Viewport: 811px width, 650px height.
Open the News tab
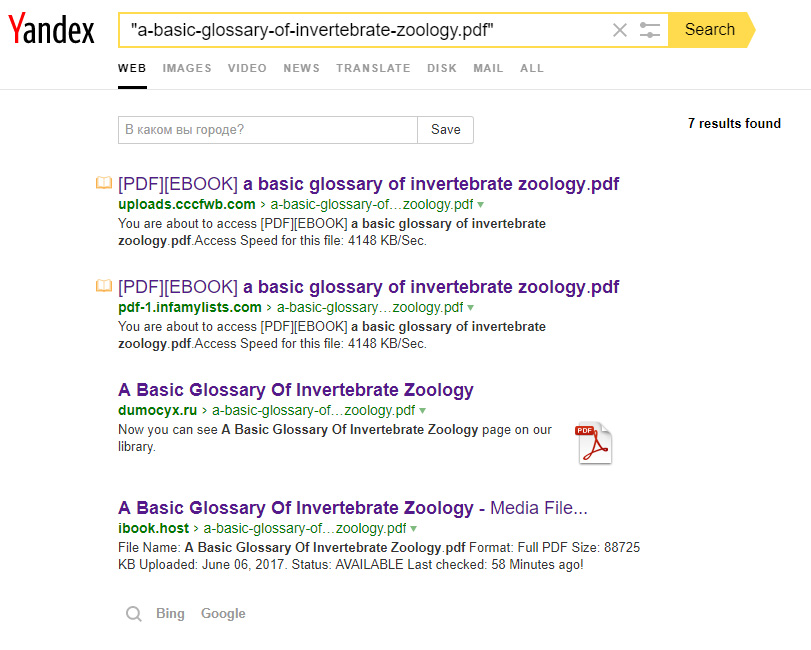click(x=301, y=68)
